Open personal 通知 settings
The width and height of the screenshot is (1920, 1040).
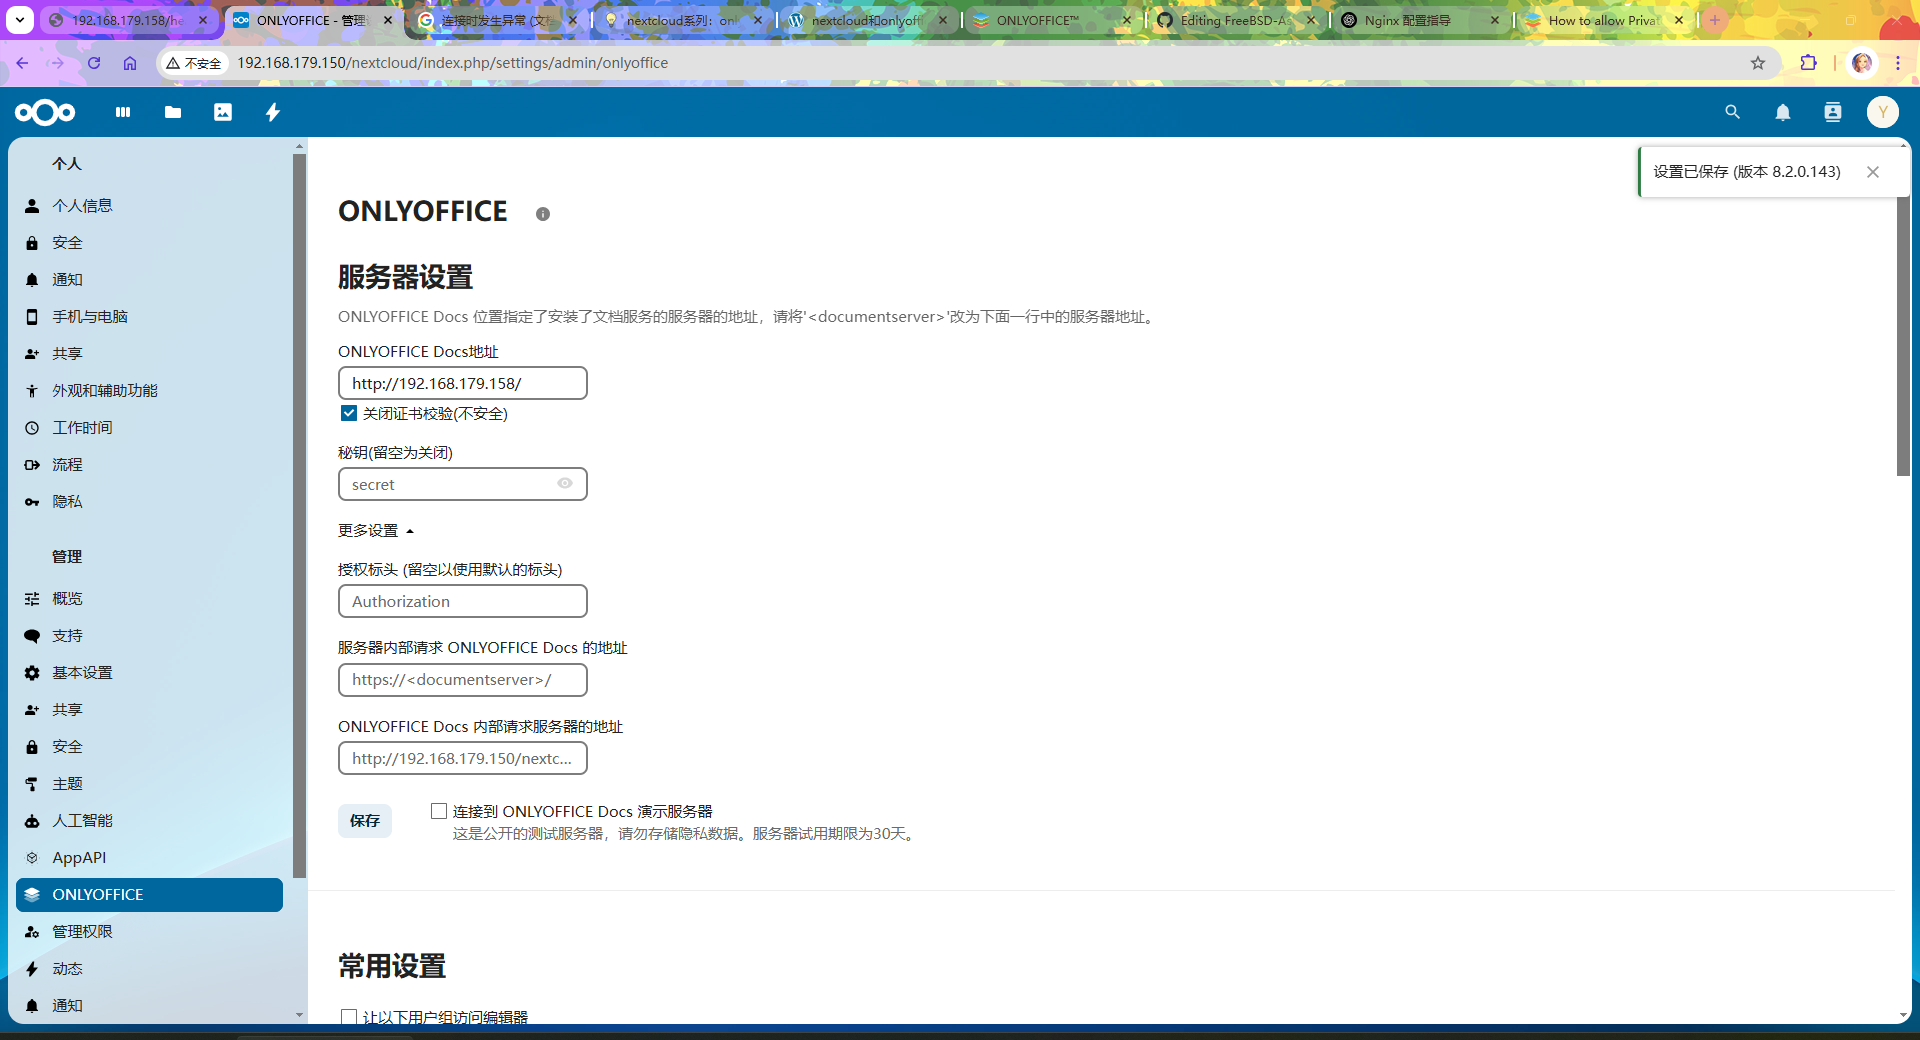tap(149, 280)
